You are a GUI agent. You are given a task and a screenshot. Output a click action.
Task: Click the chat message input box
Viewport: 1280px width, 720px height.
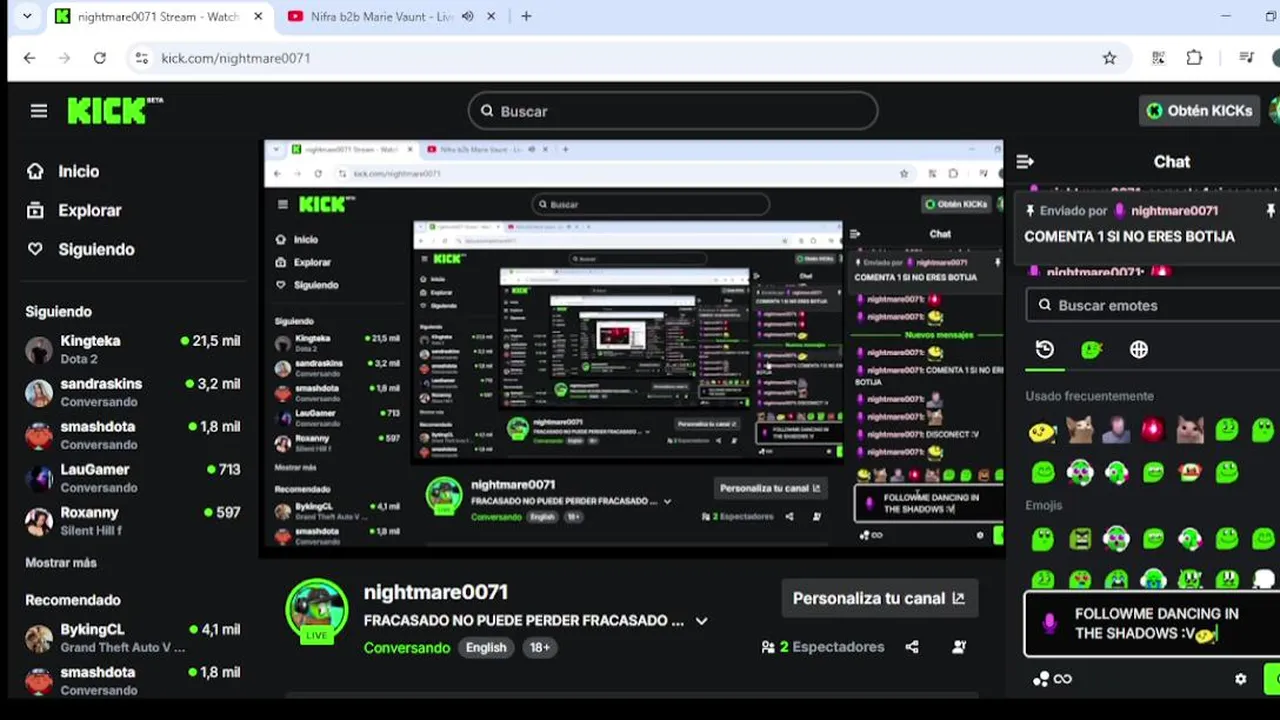coord(1152,623)
